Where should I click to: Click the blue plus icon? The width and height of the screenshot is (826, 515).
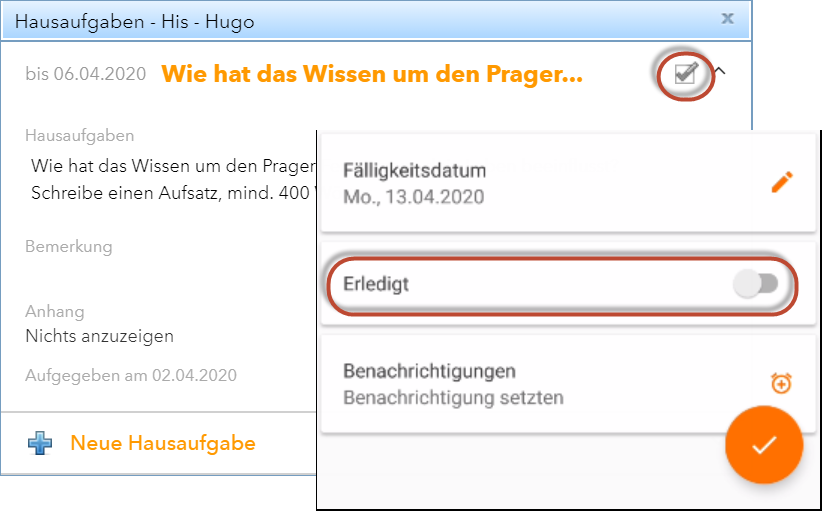point(40,443)
